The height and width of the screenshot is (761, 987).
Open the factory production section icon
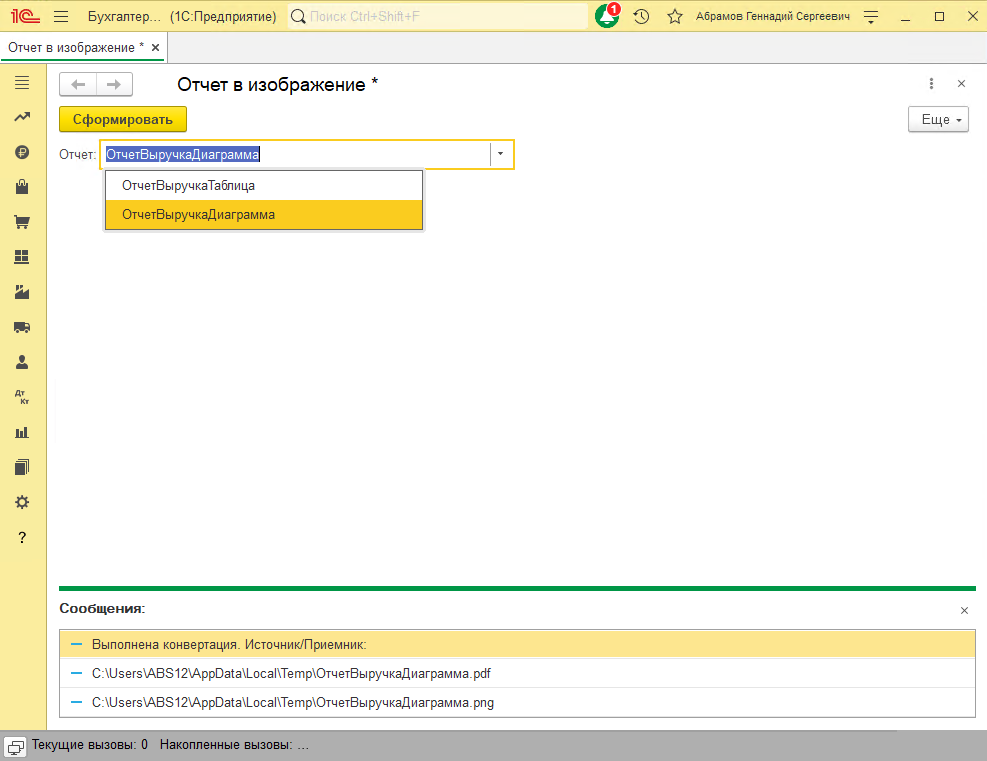pyautogui.click(x=22, y=292)
